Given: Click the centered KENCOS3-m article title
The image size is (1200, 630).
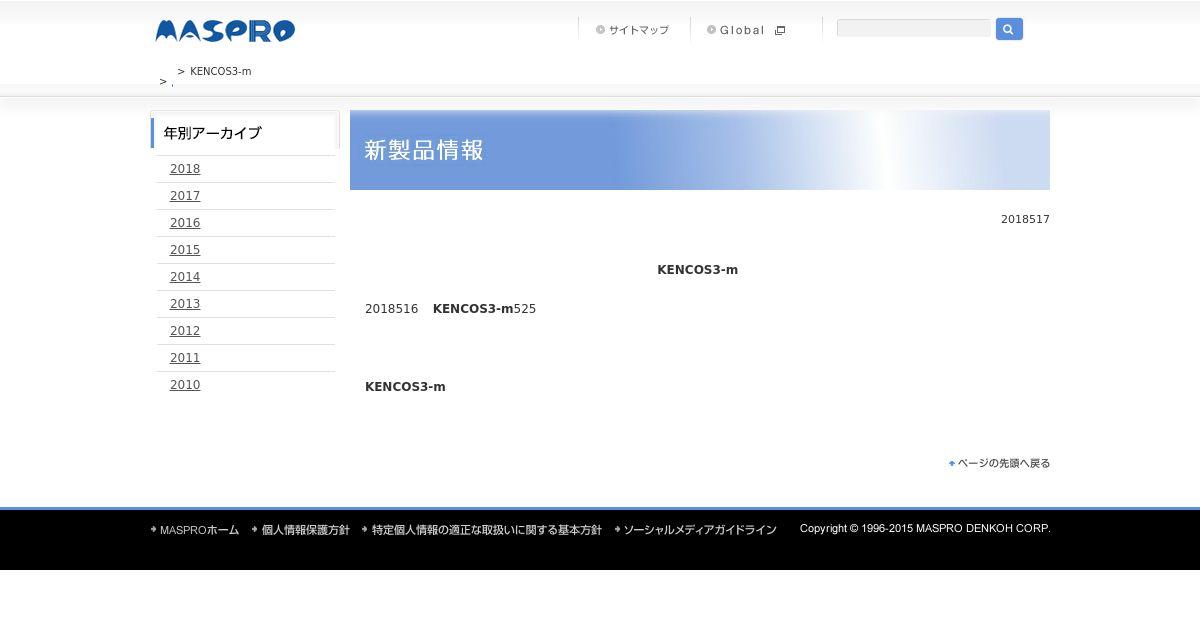Looking at the screenshot, I should pos(697,270).
